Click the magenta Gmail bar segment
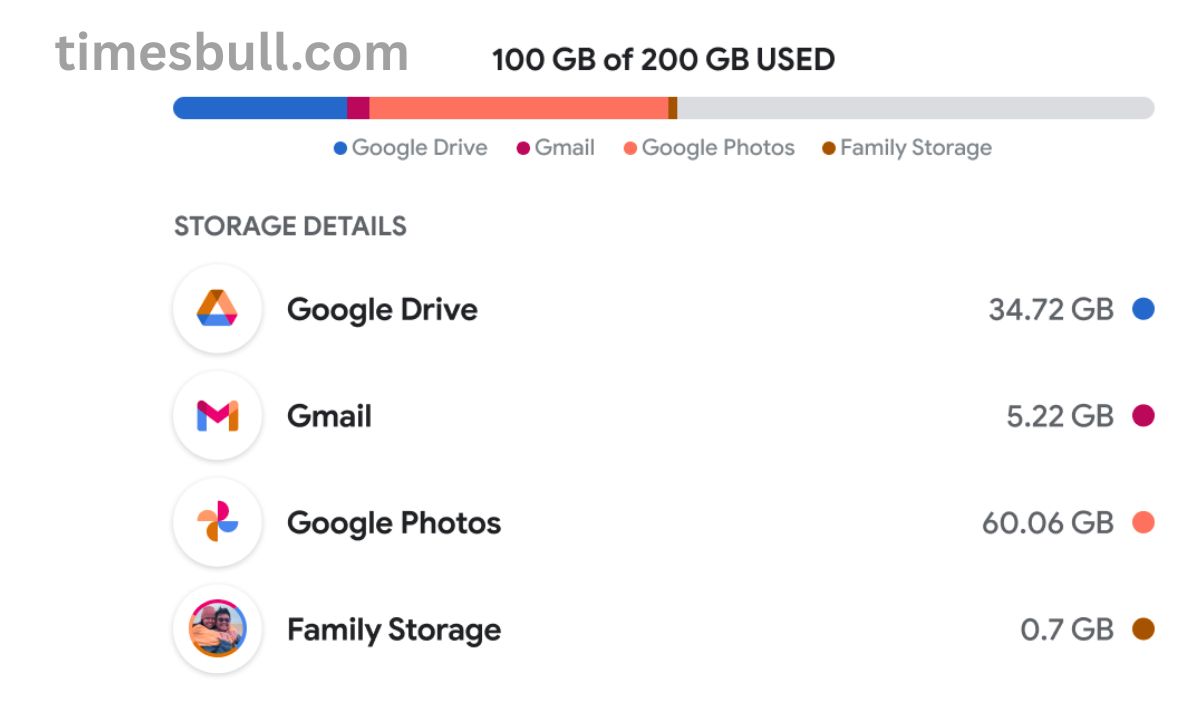Image resolution: width=1200 pixels, height=720 pixels. click(x=358, y=108)
